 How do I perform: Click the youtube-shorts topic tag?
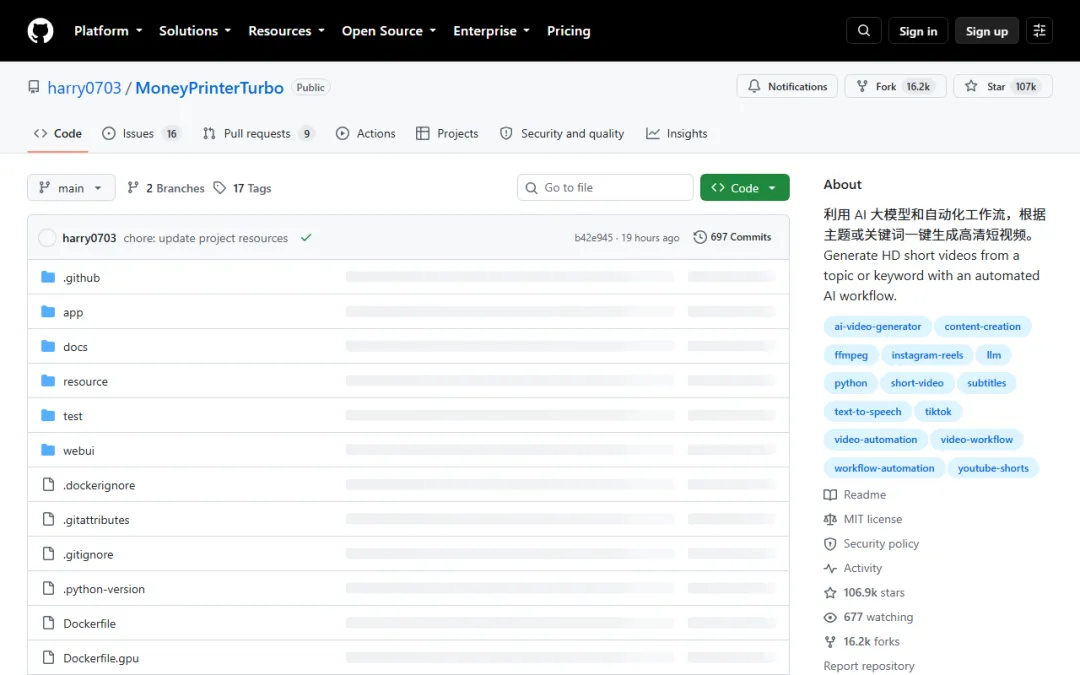coord(993,468)
